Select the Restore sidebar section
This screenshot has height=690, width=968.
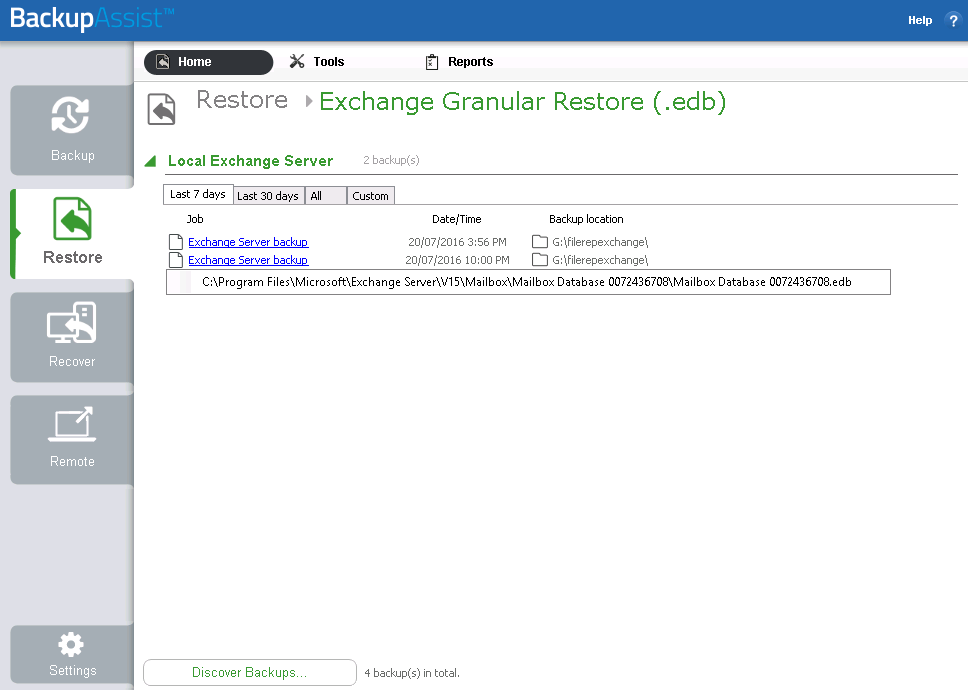(x=72, y=233)
